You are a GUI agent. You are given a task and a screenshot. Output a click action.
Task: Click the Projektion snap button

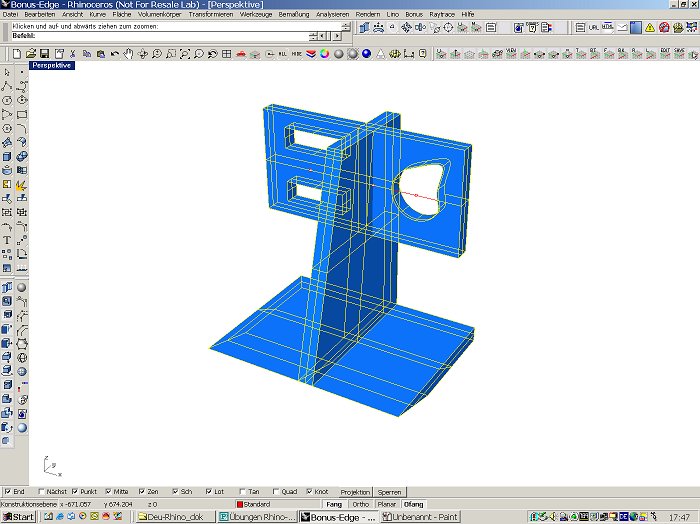click(355, 492)
